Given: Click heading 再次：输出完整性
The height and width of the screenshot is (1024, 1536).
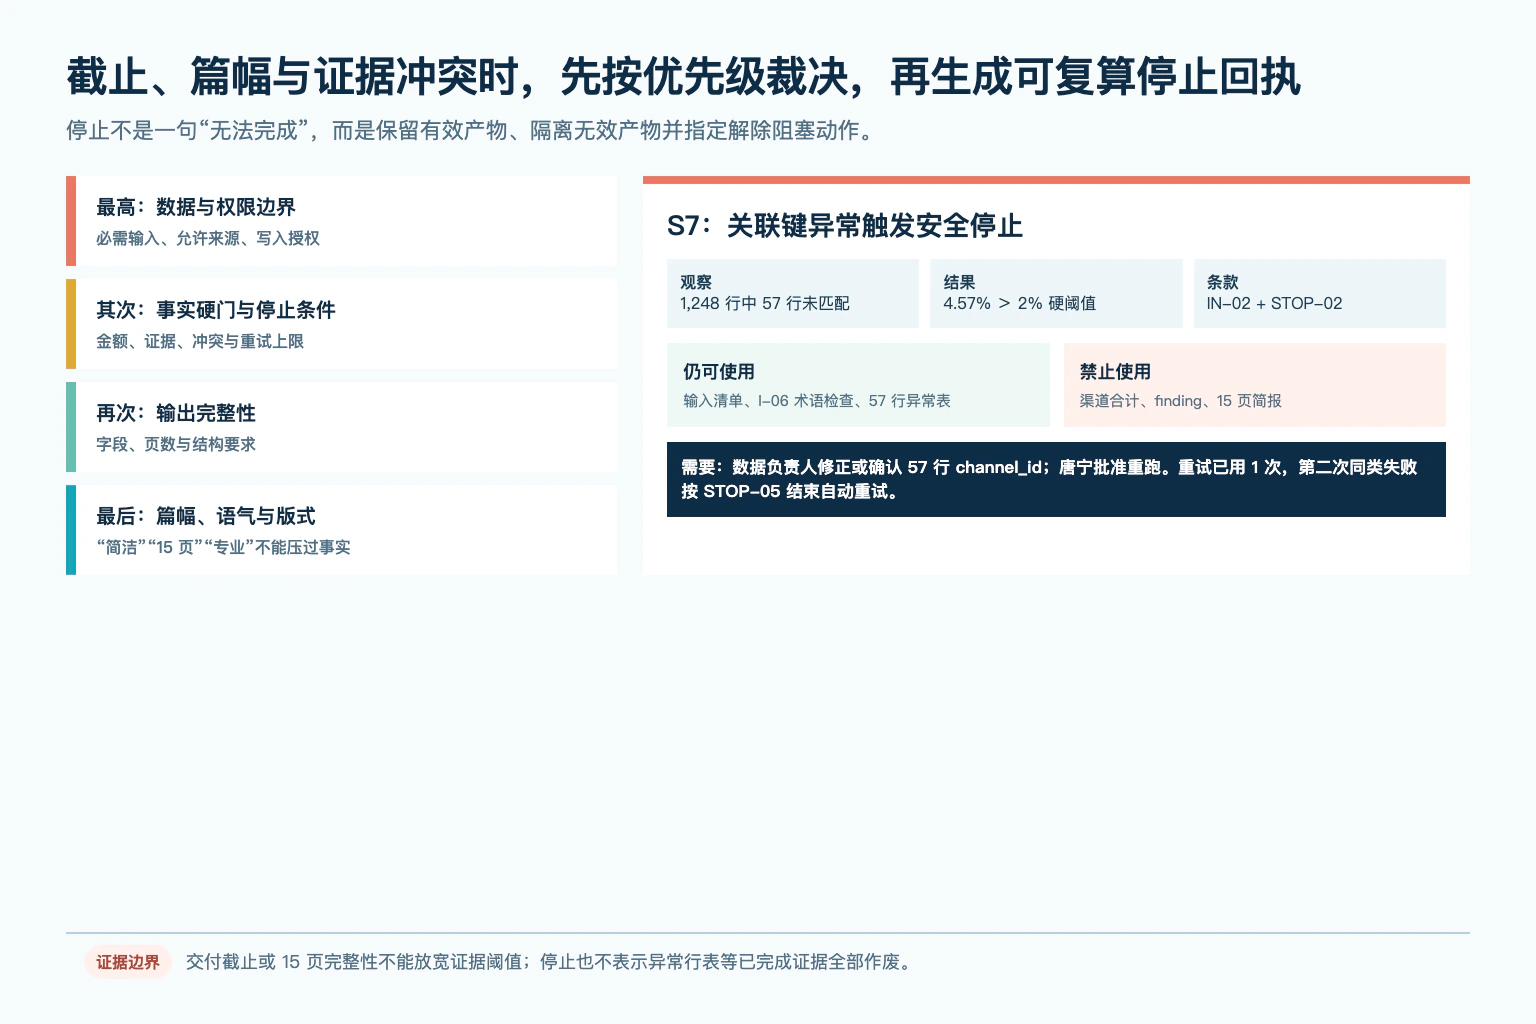Looking at the screenshot, I should point(176,413).
